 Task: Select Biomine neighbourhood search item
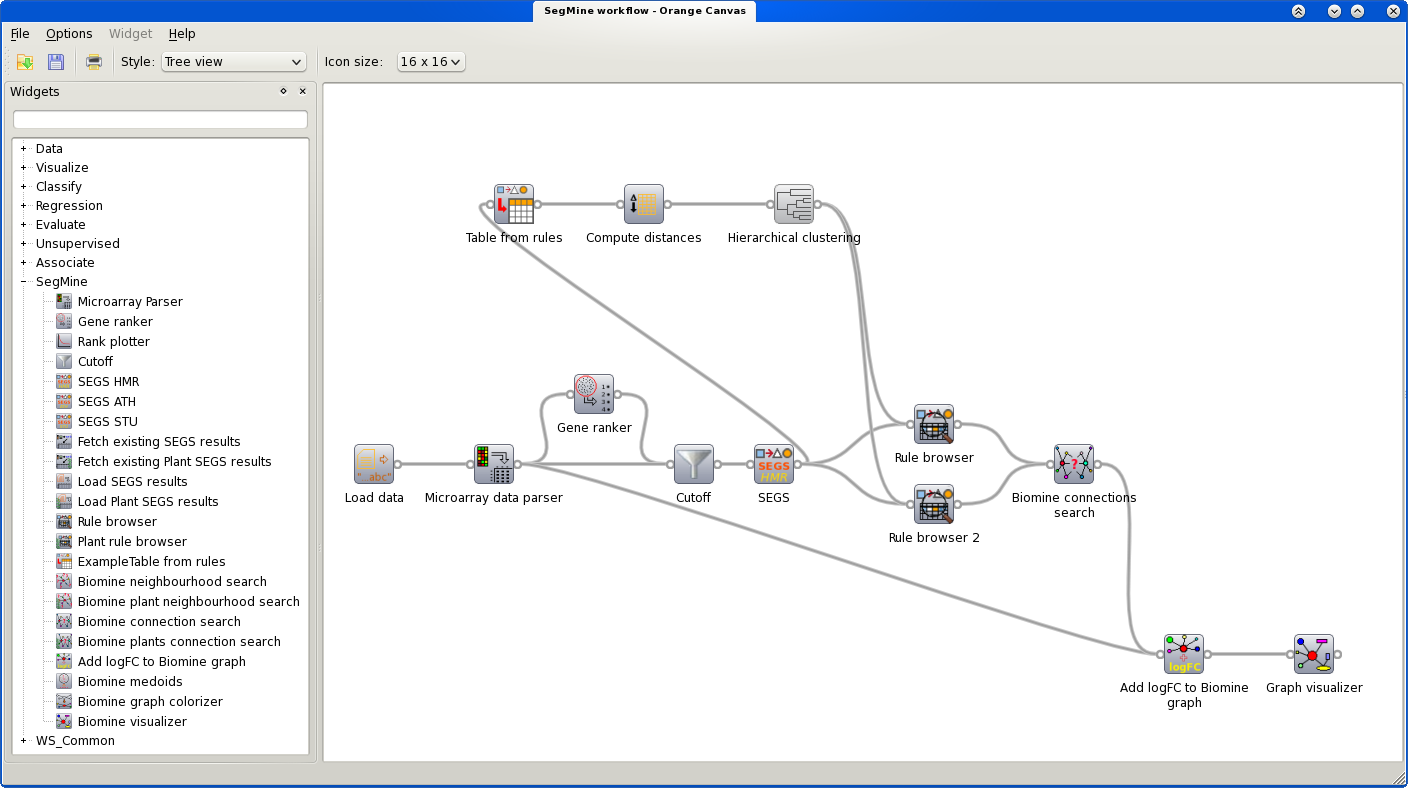(x=172, y=582)
